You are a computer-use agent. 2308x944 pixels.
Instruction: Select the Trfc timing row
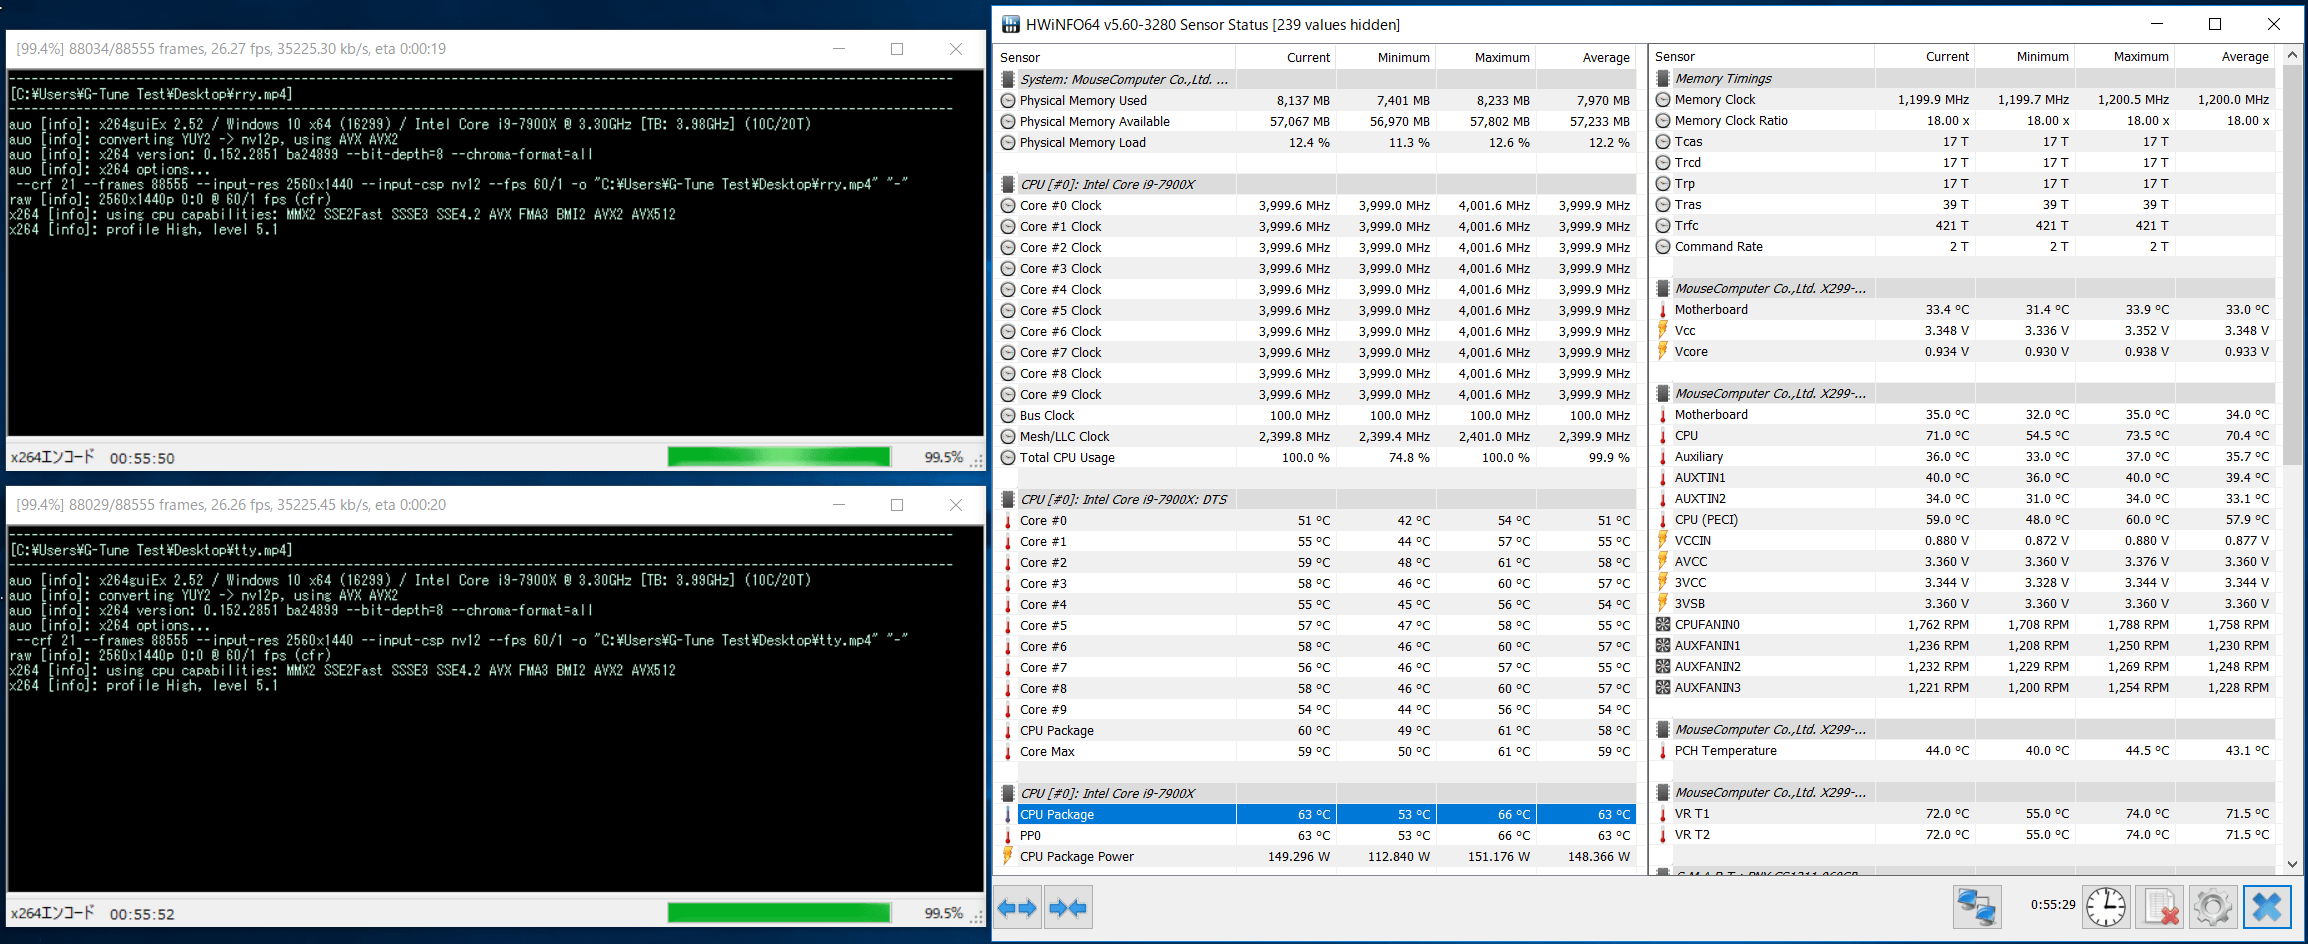1963,226
